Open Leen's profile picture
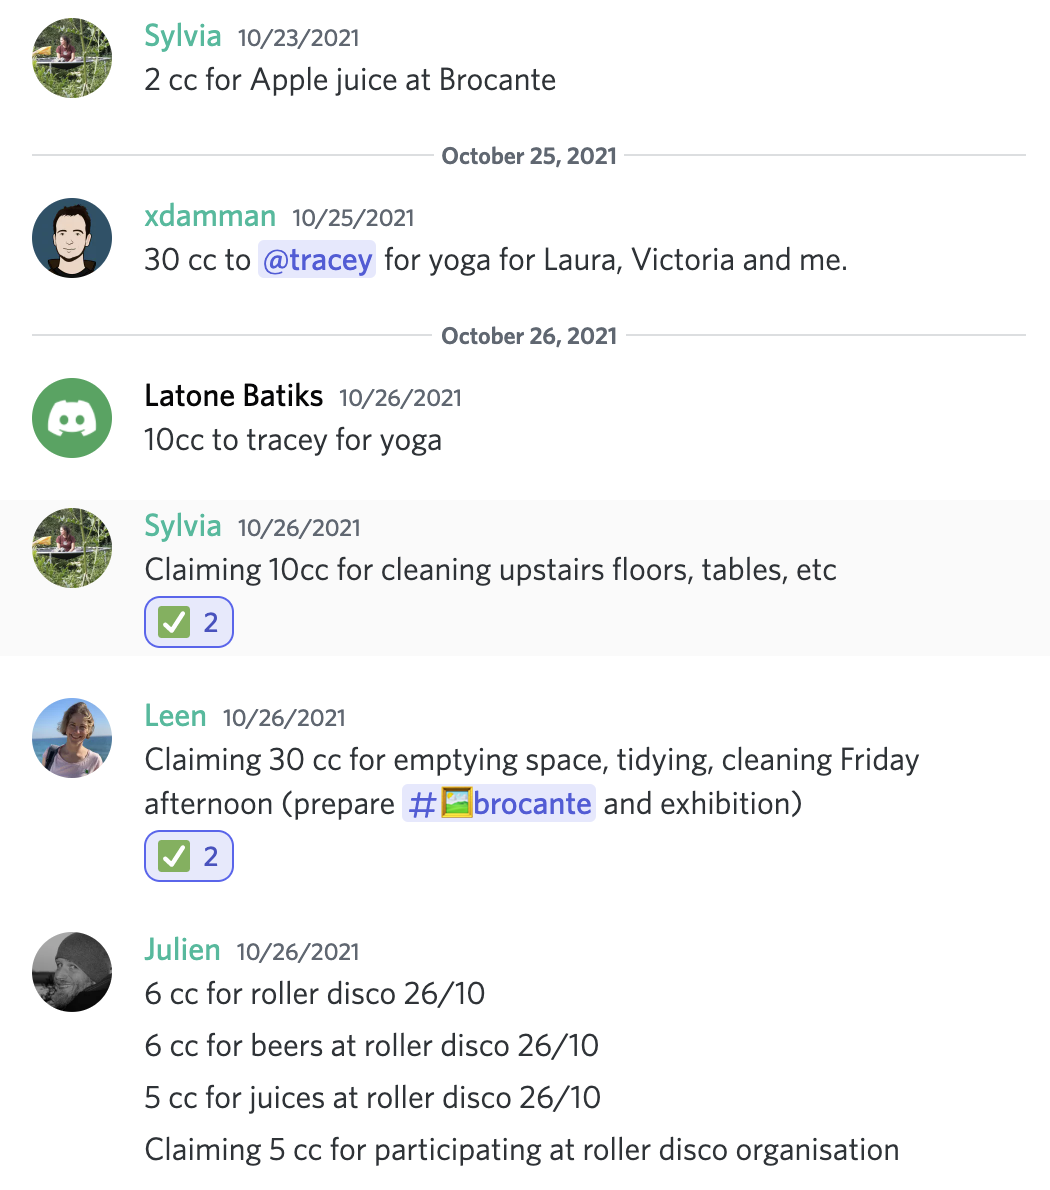This screenshot has height=1190, width=1050. click(x=72, y=738)
